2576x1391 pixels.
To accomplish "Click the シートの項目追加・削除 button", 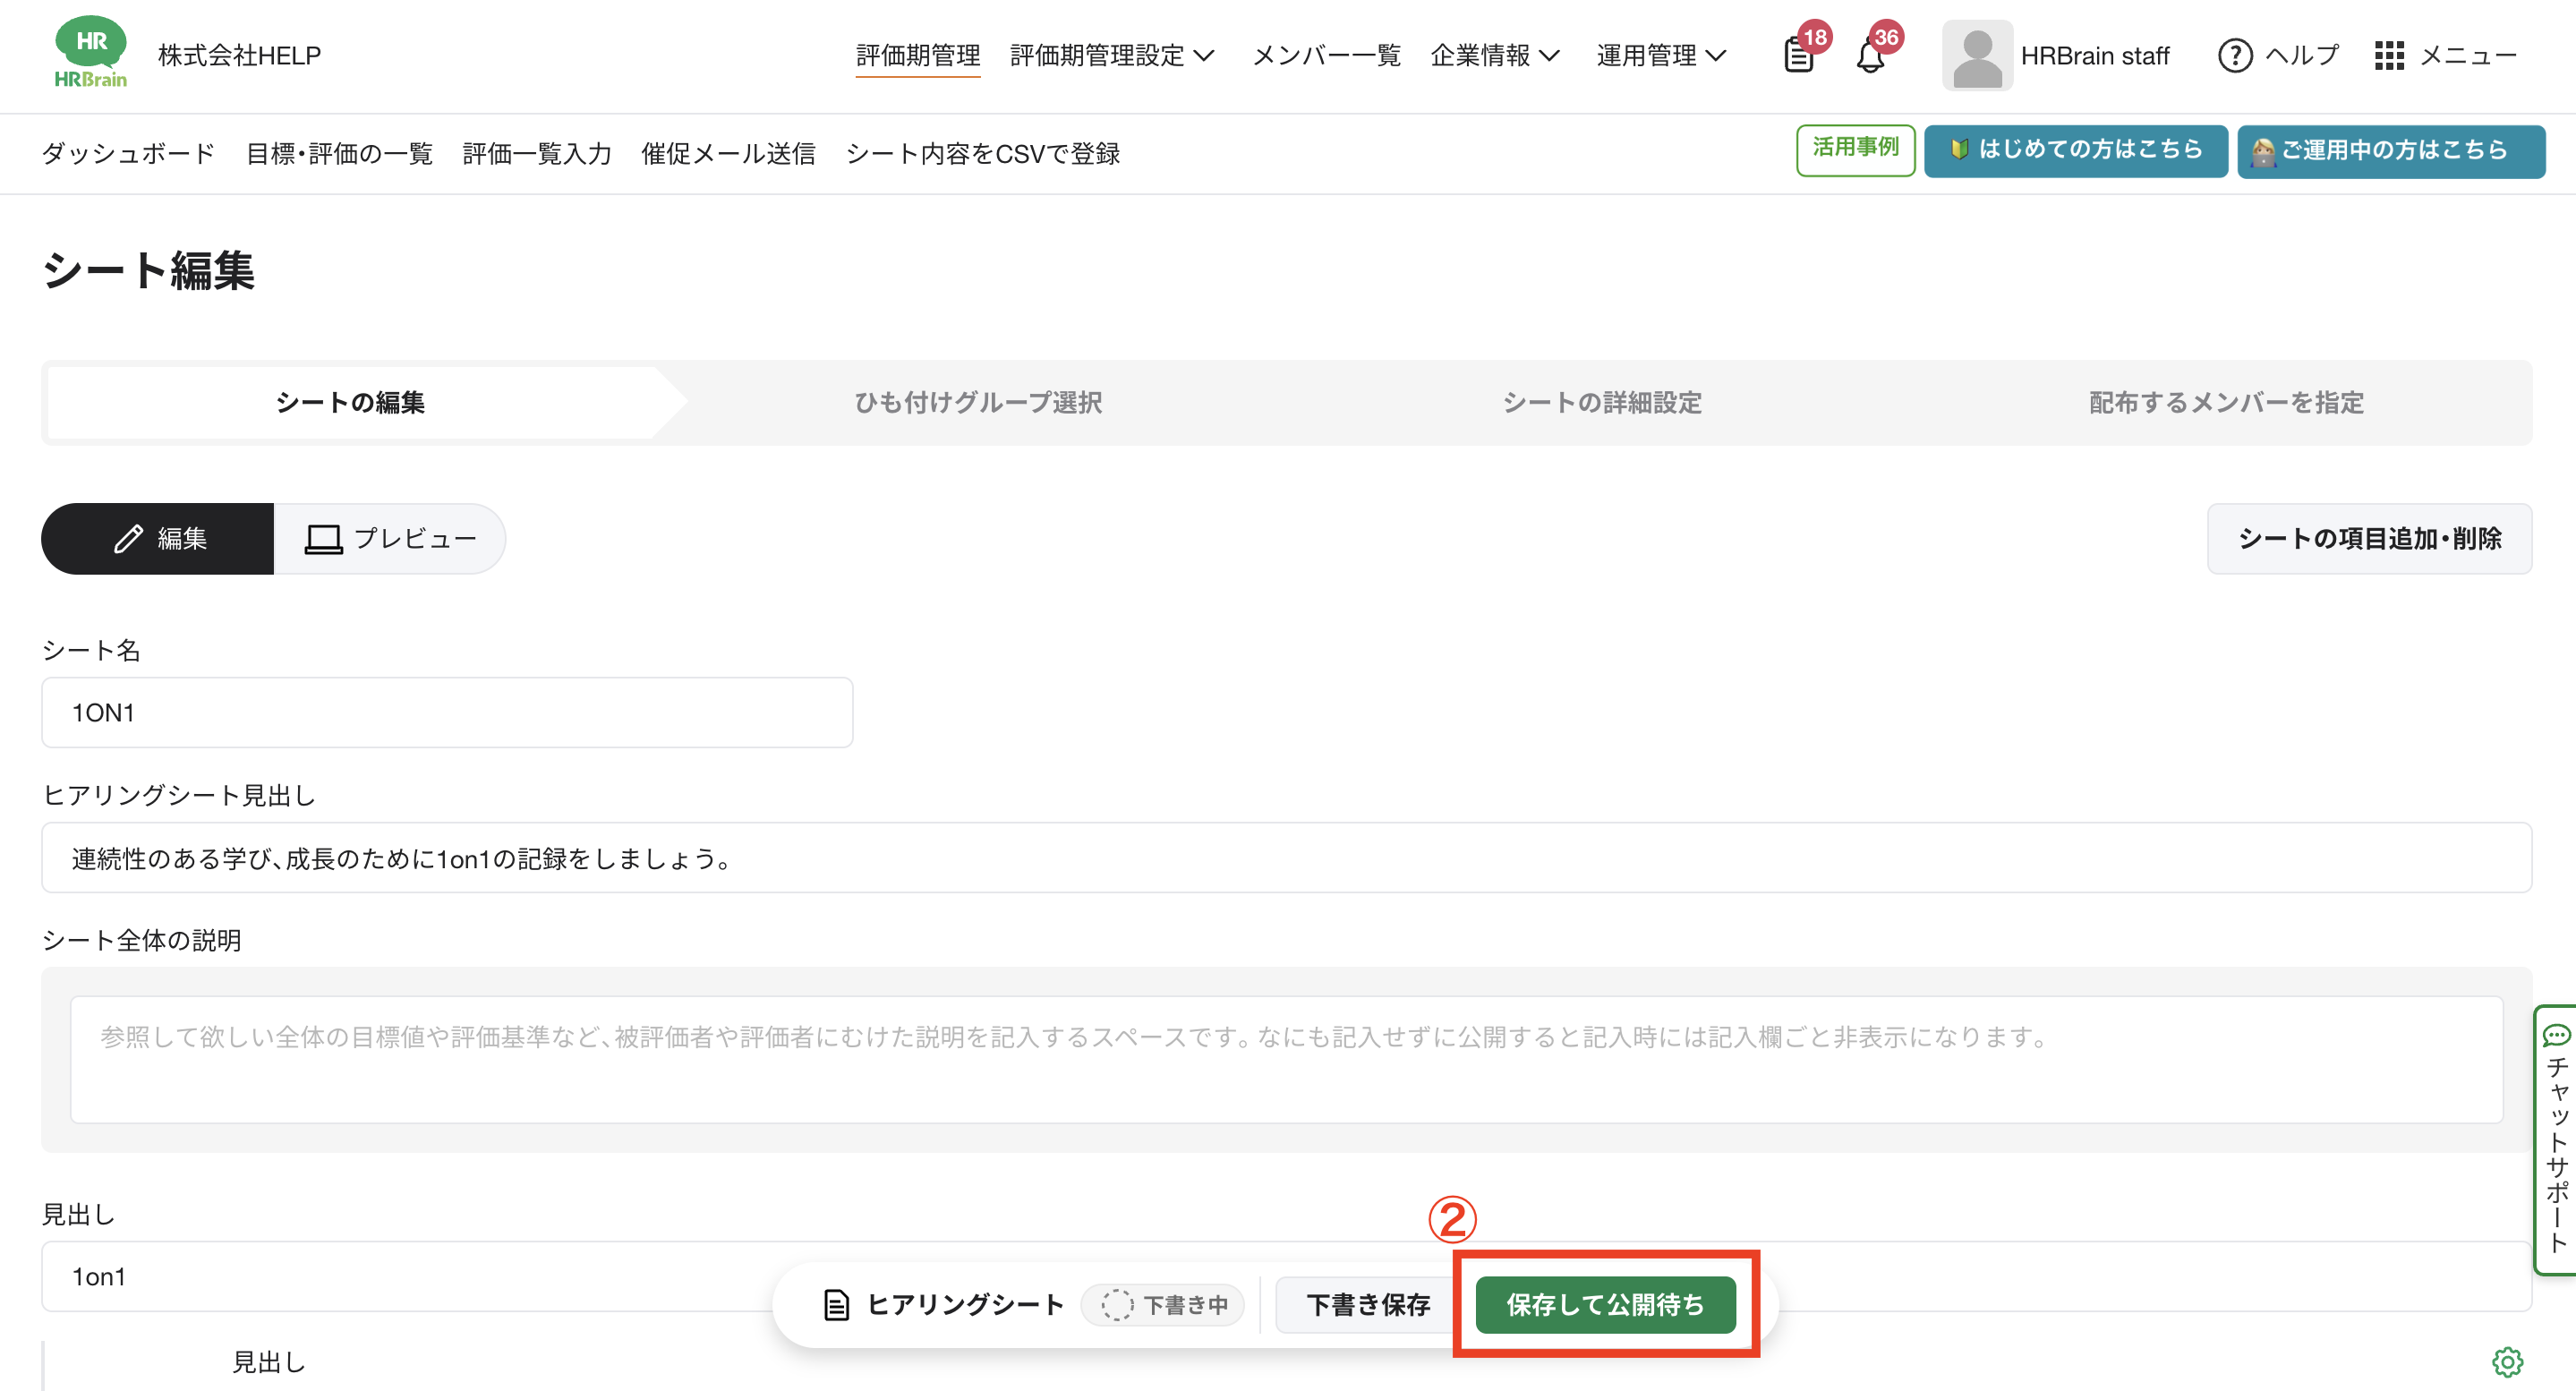I will coord(2369,539).
